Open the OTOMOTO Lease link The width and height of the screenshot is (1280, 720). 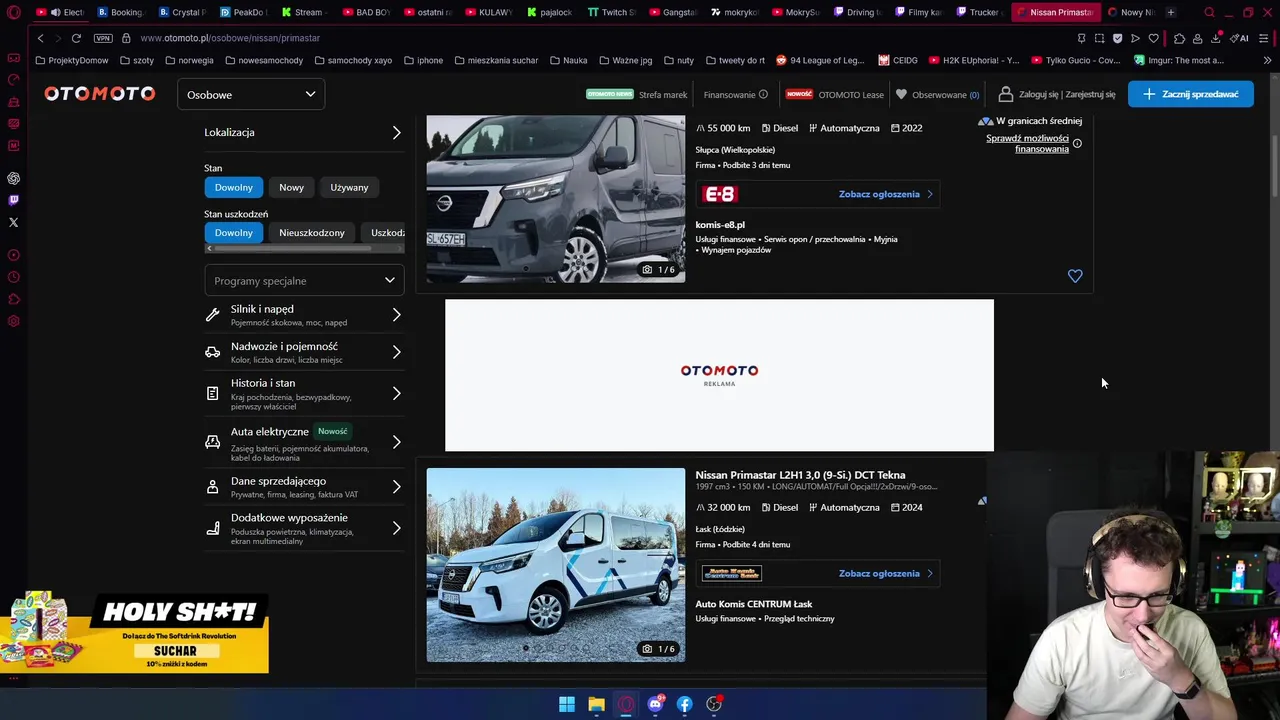pos(851,95)
